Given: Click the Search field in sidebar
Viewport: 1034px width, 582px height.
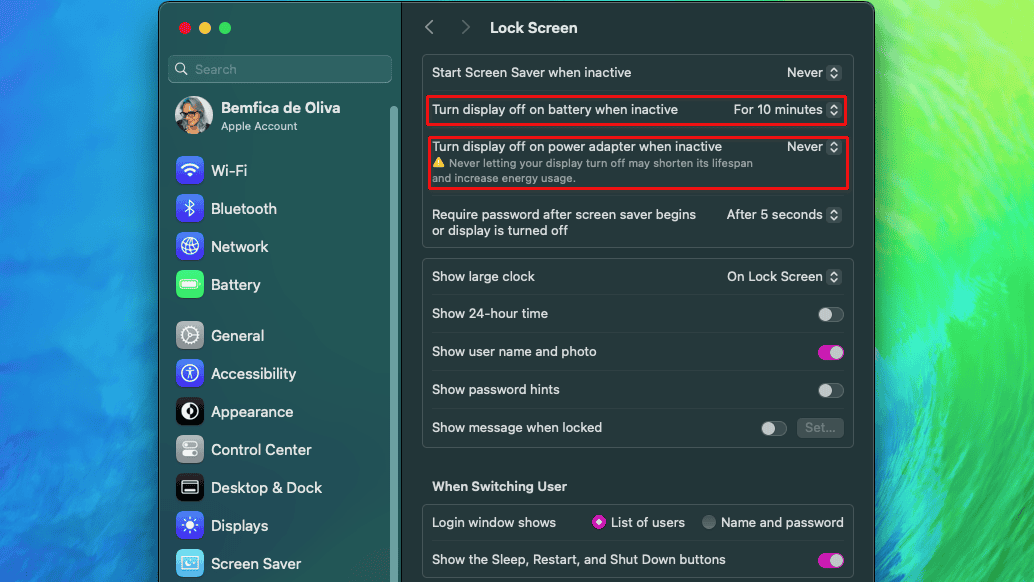Looking at the screenshot, I should point(280,69).
